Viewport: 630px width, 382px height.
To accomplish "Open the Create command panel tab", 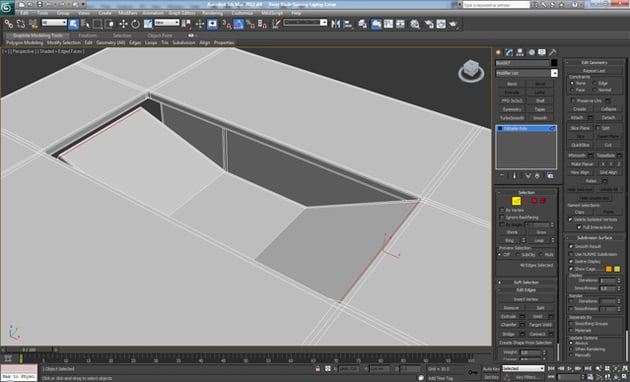I will click(x=499, y=52).
